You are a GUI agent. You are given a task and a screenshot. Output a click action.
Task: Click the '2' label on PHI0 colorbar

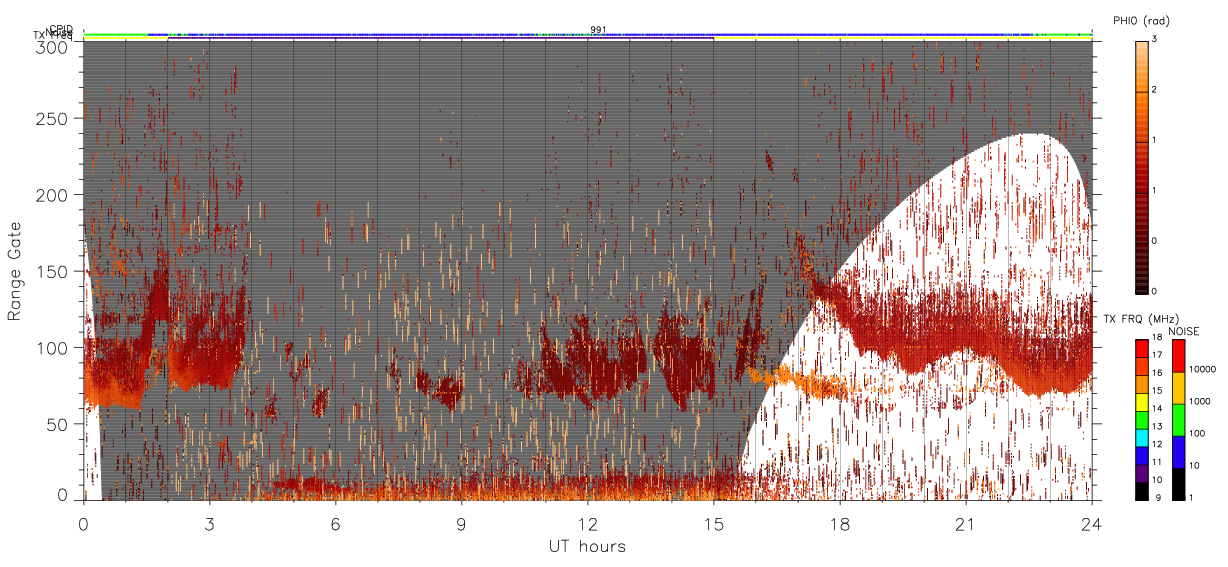[1156, 90]
